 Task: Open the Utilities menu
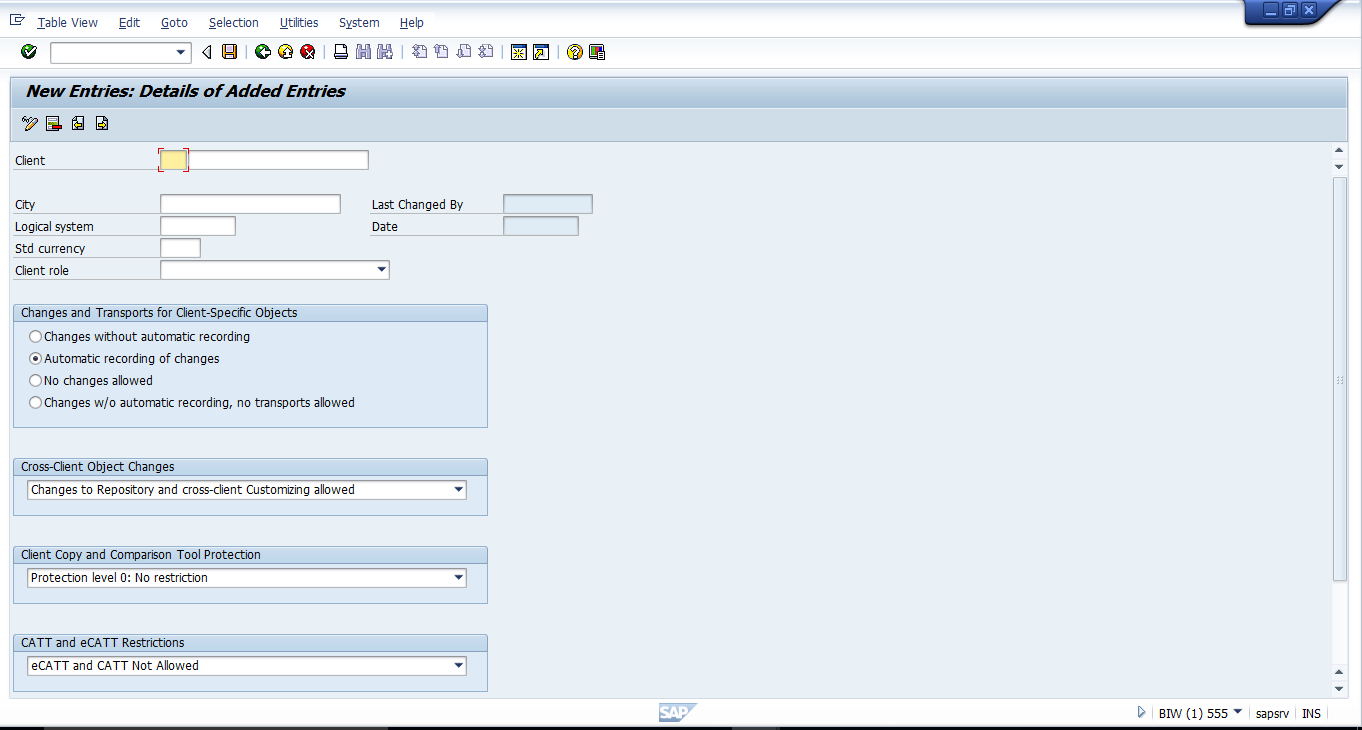pos(298,22)
